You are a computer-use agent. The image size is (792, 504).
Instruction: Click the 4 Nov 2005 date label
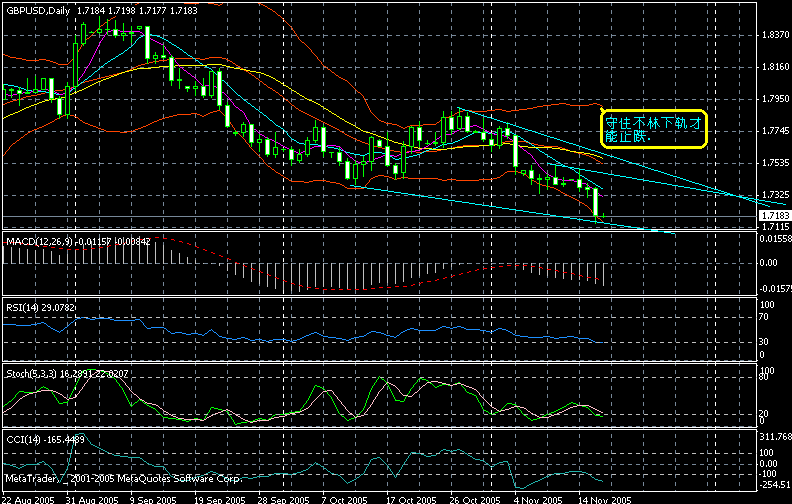coord(536,499)
